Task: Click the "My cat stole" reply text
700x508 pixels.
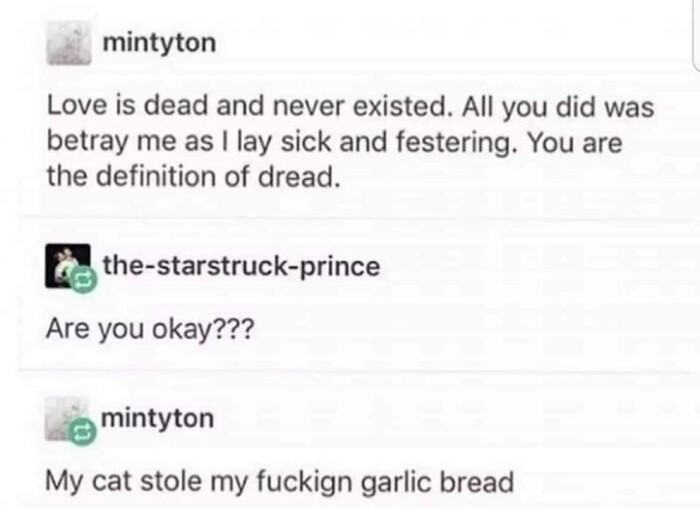Action: pos(279,482)
